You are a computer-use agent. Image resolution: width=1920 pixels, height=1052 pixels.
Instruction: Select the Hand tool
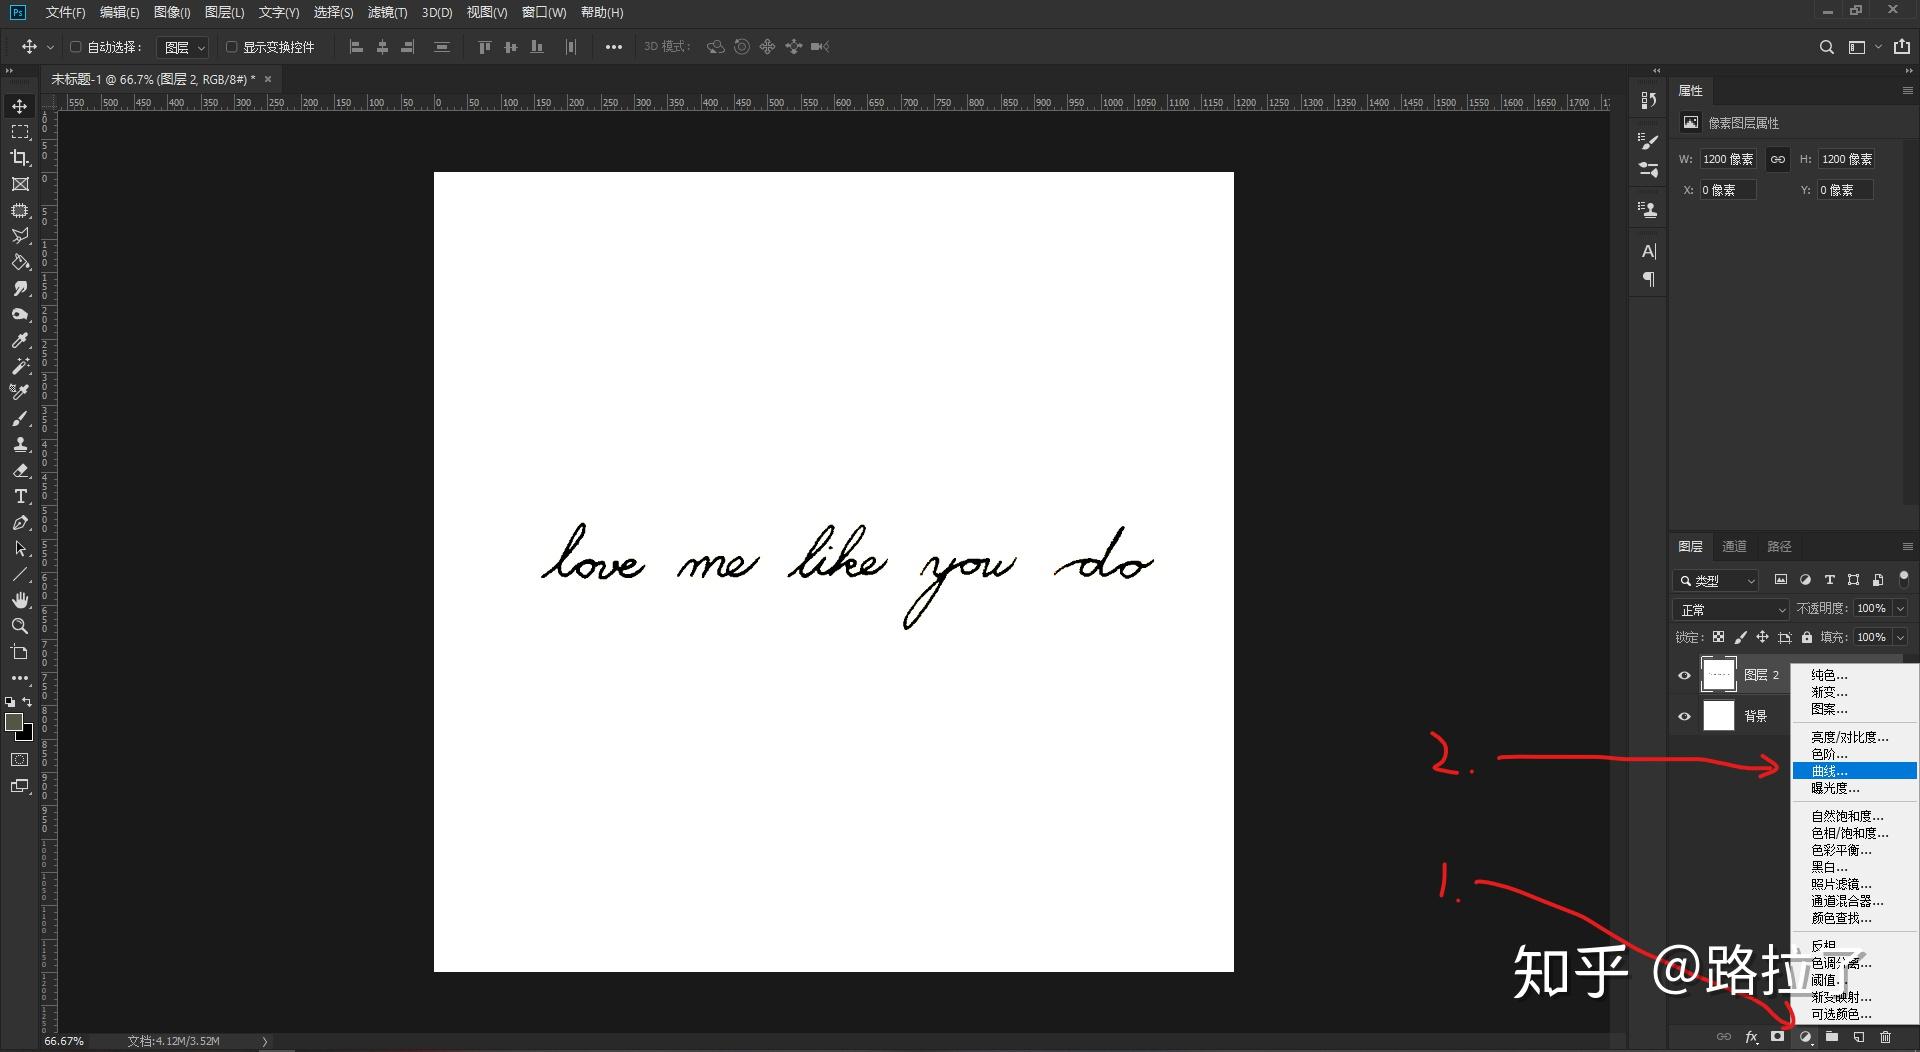pos(20,600)
